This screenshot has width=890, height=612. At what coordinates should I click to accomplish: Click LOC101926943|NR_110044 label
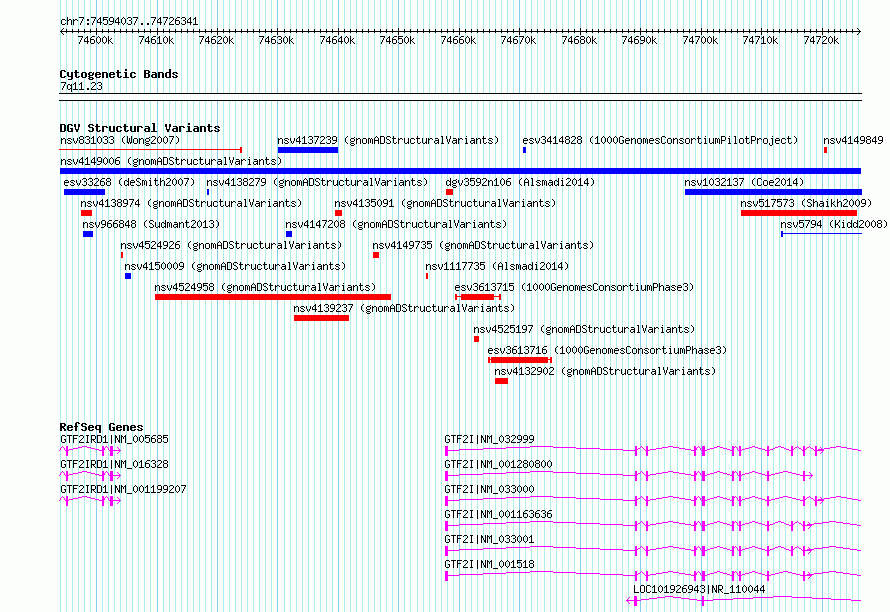click(x=699, y=589)
